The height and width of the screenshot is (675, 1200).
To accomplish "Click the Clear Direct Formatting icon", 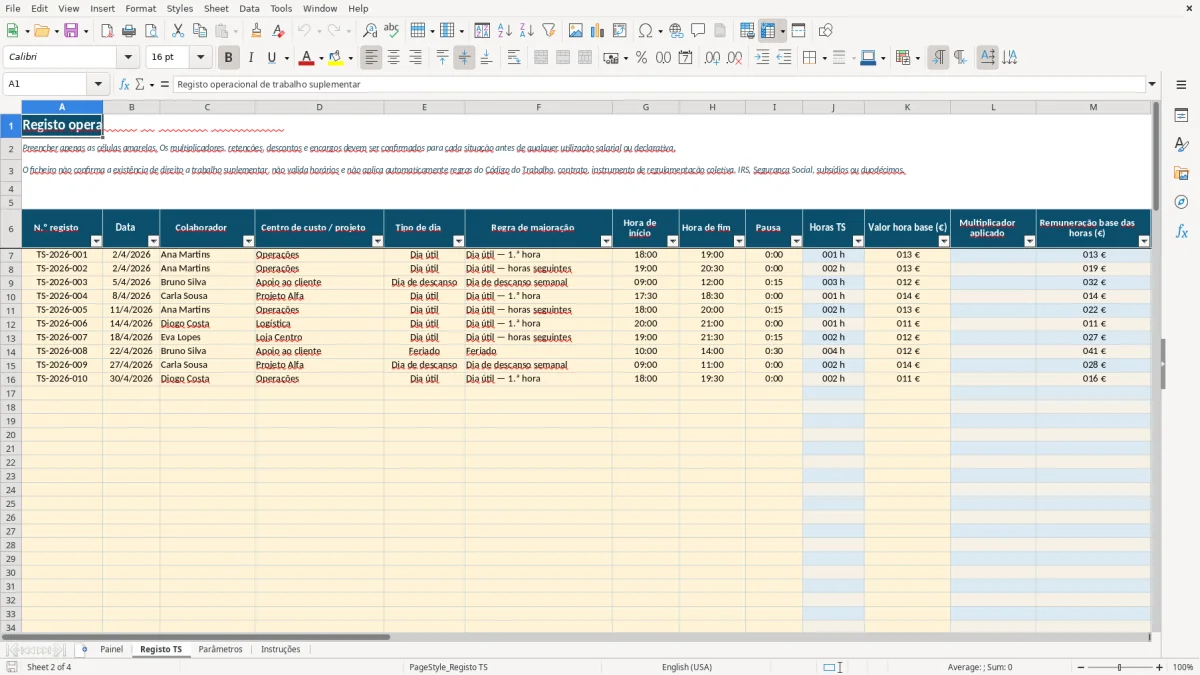I will (x=278, y=31).
